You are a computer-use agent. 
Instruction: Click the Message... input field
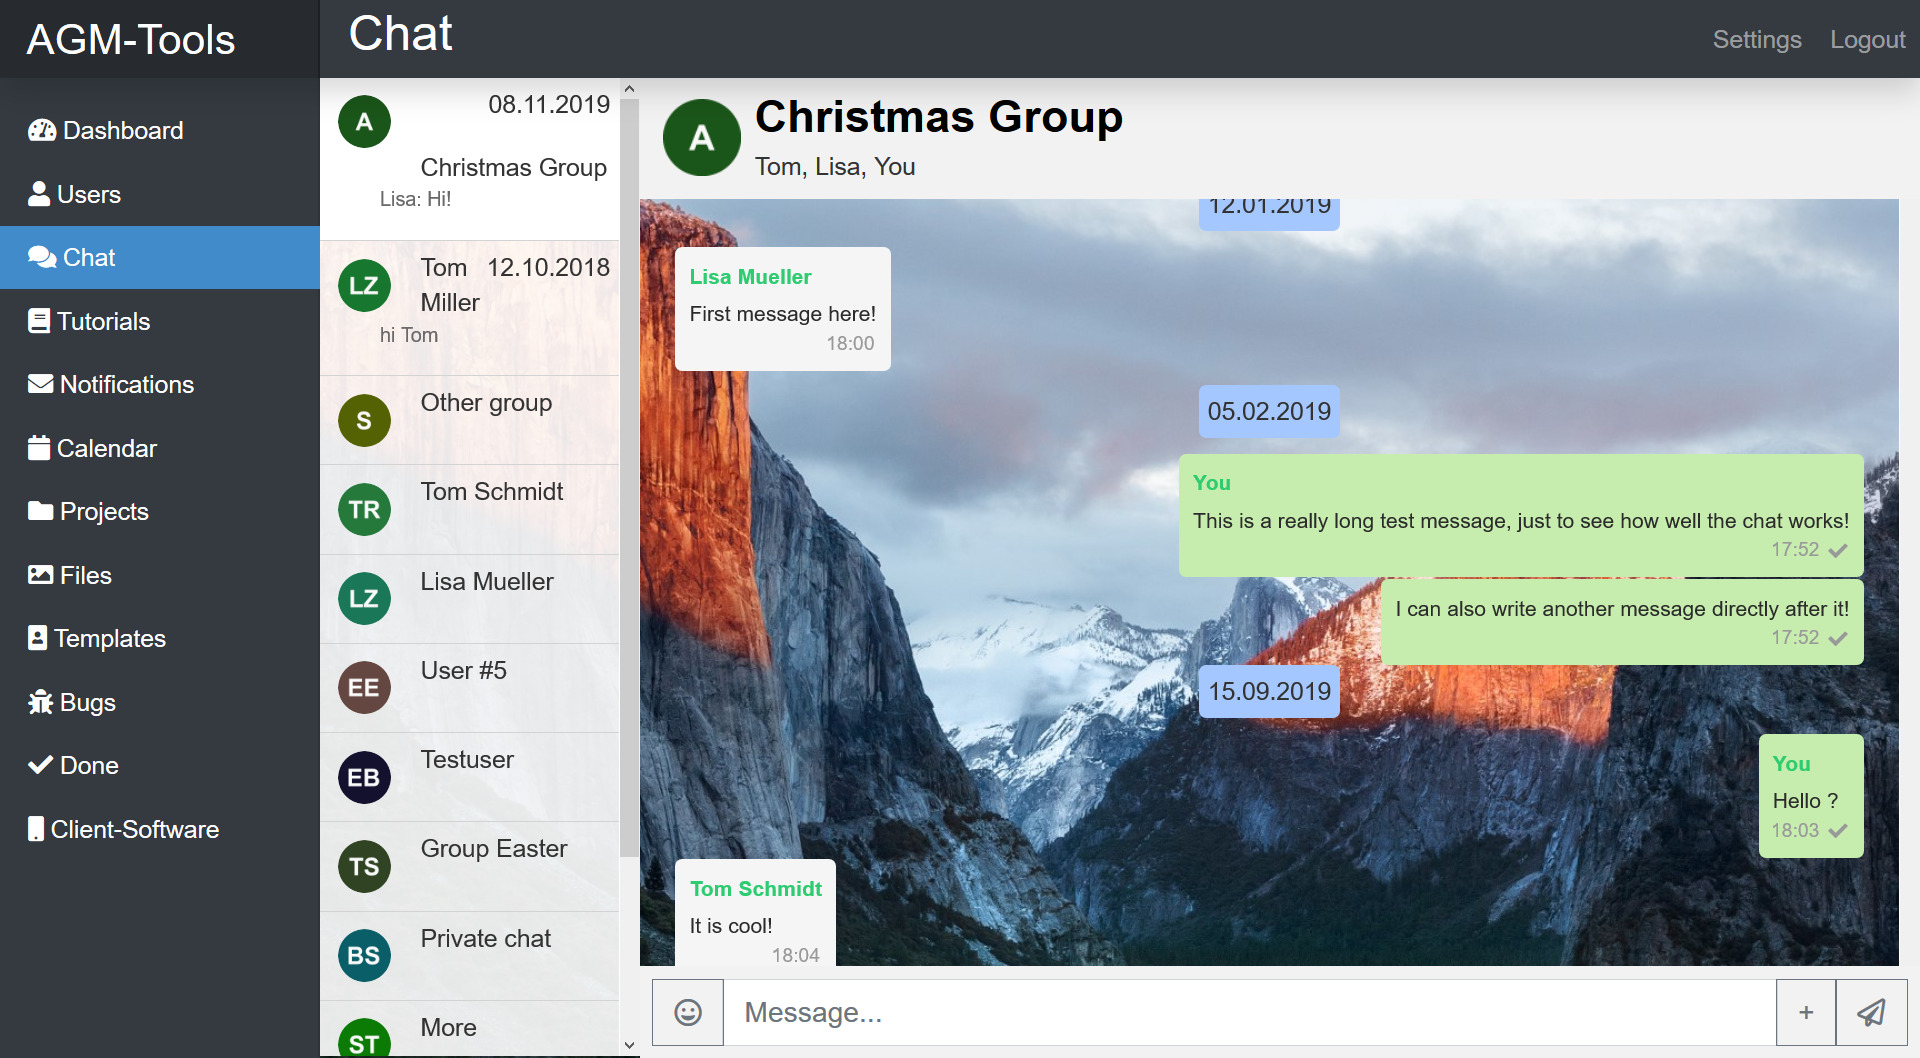[x=1250, y=1013]
